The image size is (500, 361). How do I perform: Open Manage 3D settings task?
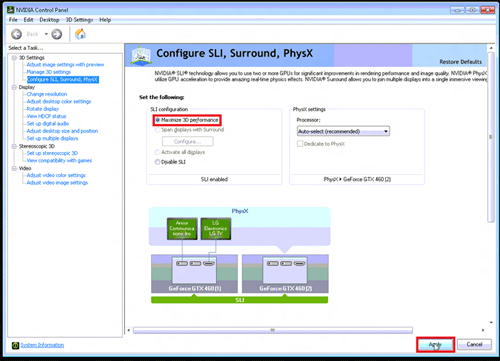coord(49,72)
